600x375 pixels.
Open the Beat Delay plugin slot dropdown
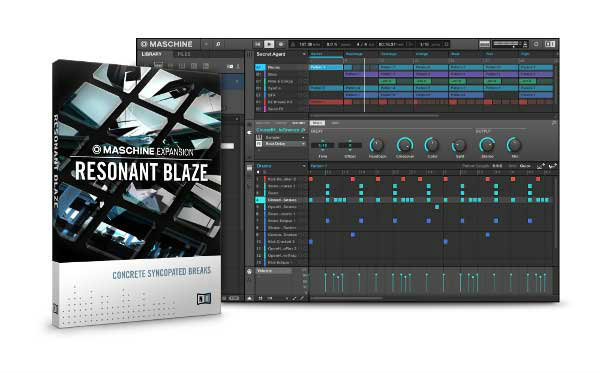point(303,144)
